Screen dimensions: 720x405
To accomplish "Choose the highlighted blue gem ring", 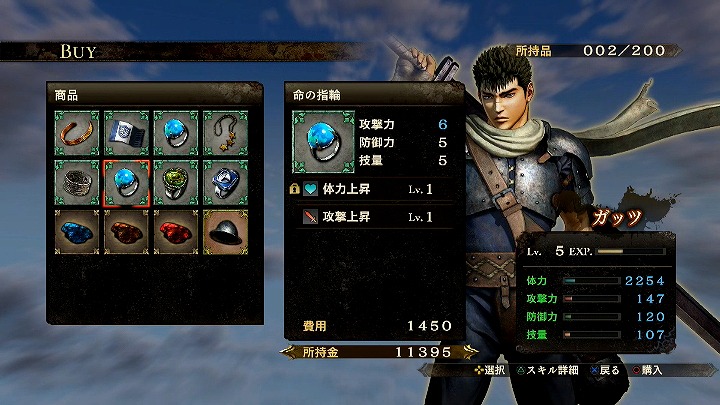I will 126,183.
